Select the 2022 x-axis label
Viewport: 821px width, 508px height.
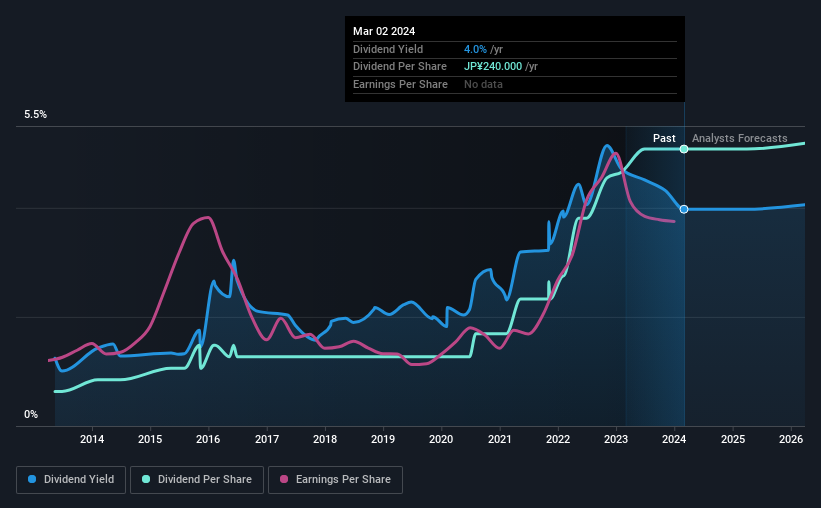(558, 439)
